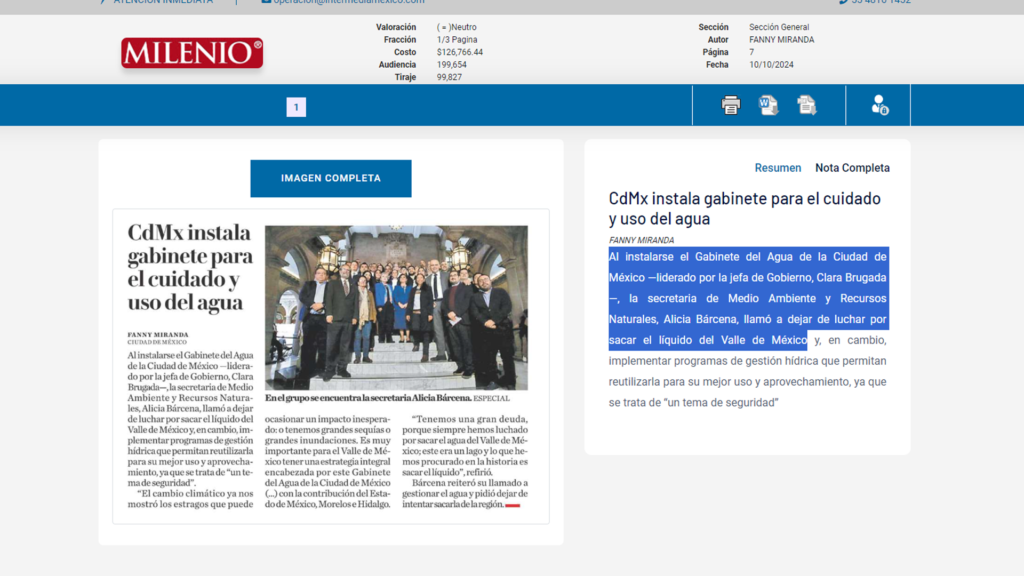Click the operacion email link at top
Image resolution: width=1024 pixels, height=576 pixels.
click(343, 2)
